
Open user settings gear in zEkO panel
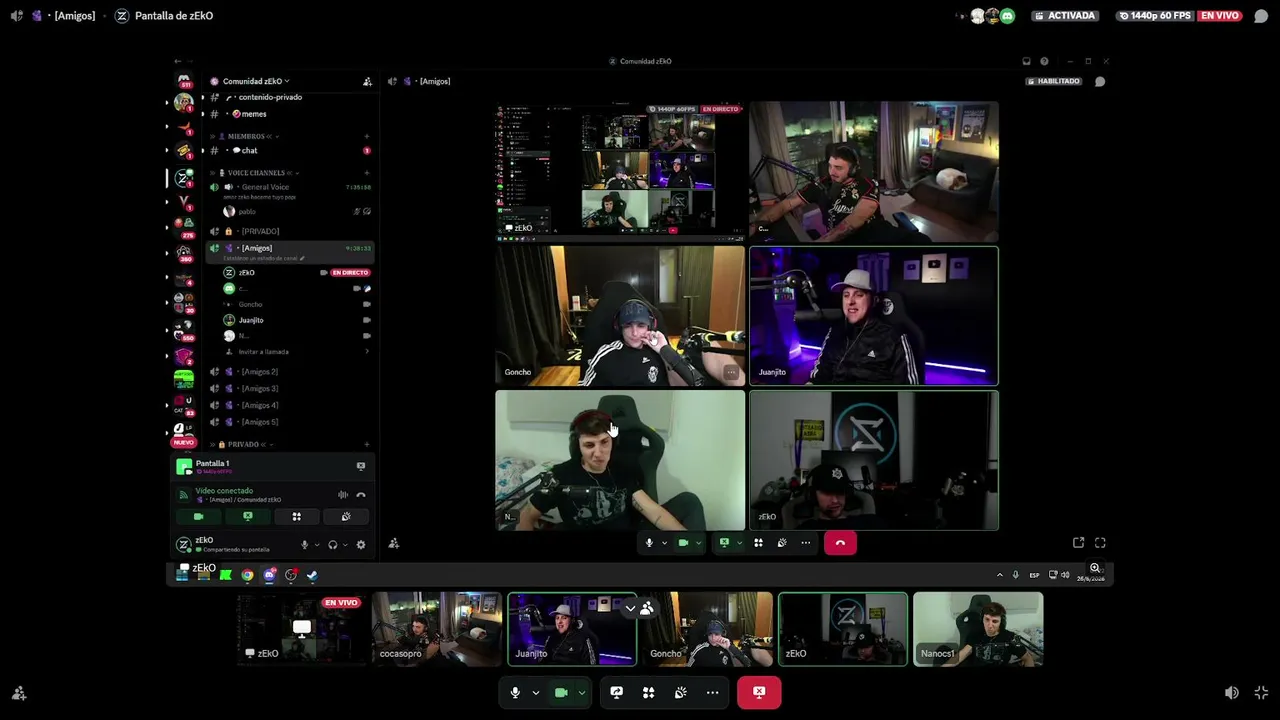coord(361,545)
